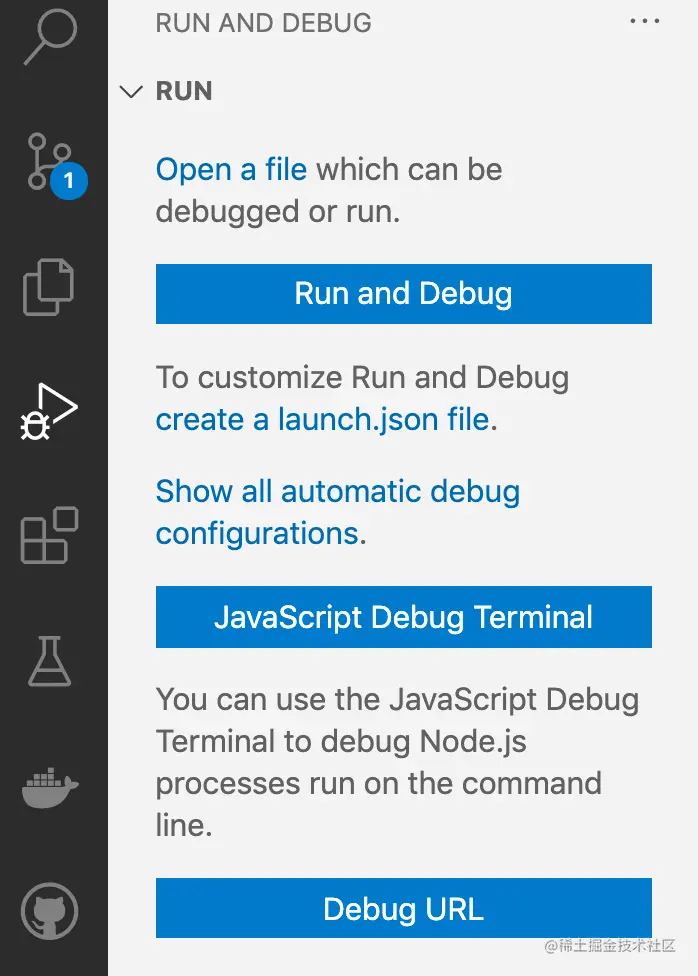Expand RUN by clicking its header text
Screen dimensions: 698x976
click(183, 91)
